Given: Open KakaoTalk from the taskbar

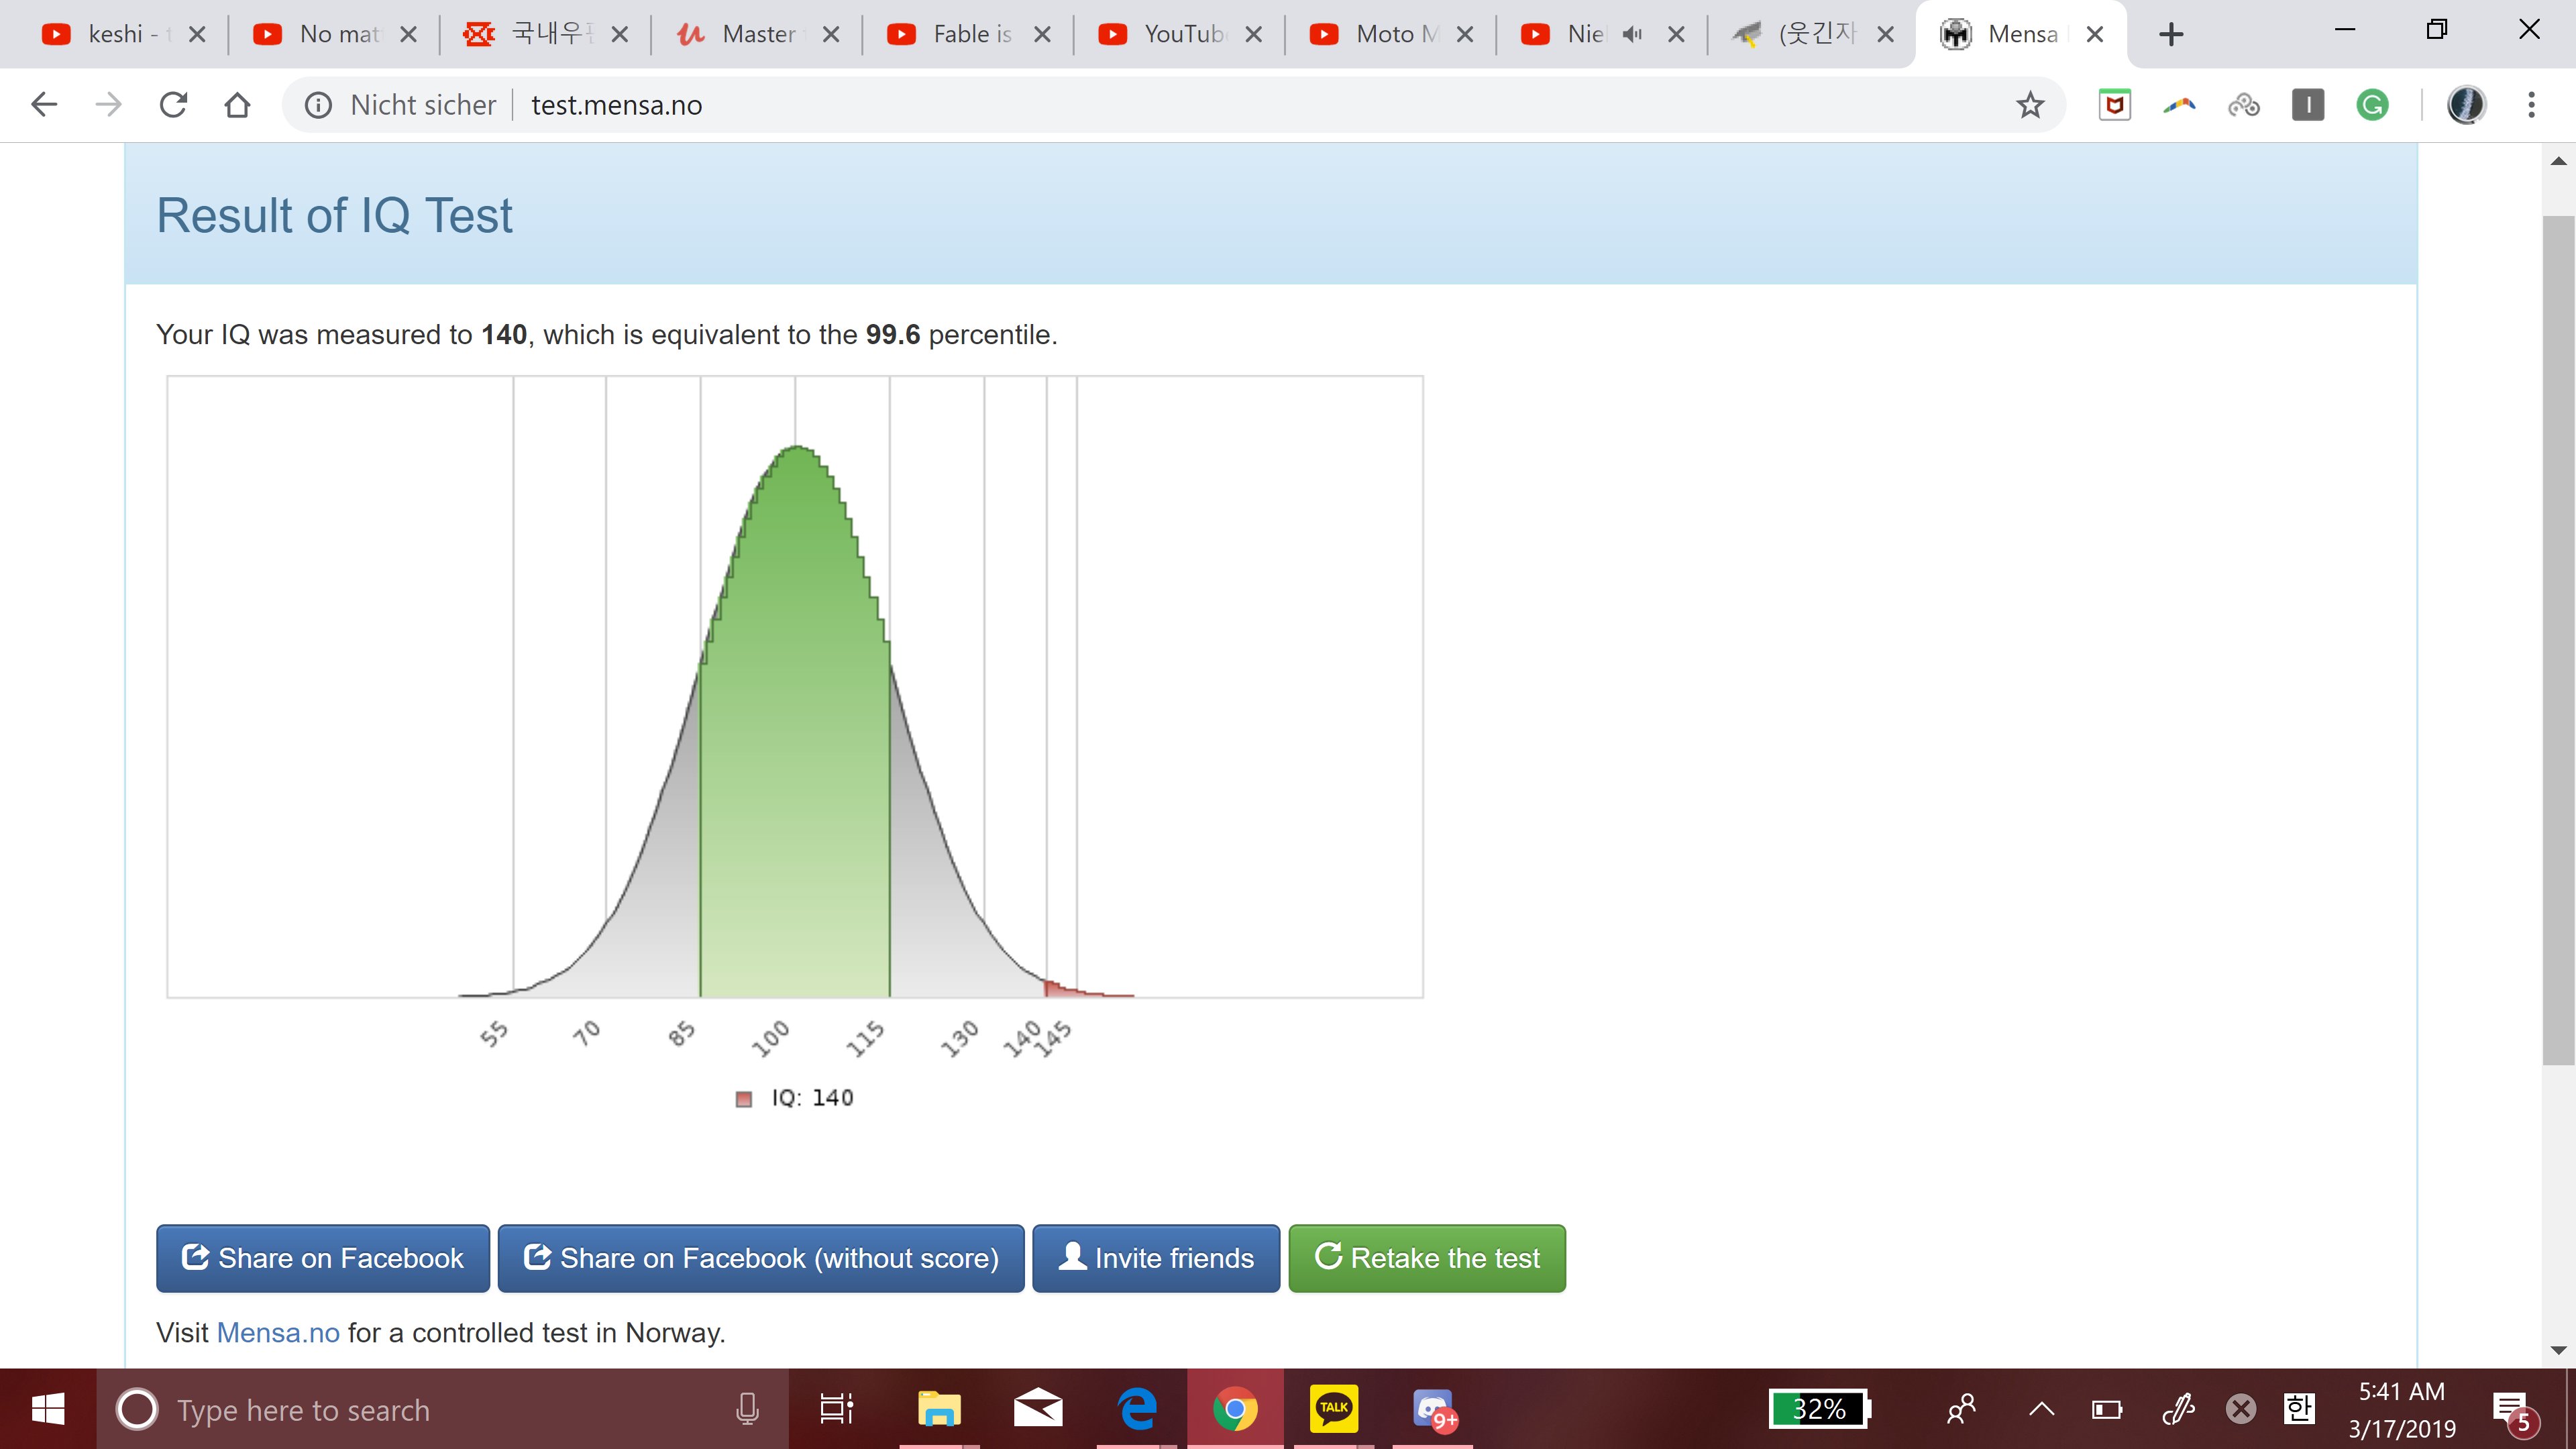Looking at the screenshot, I should point(1333,1409).
